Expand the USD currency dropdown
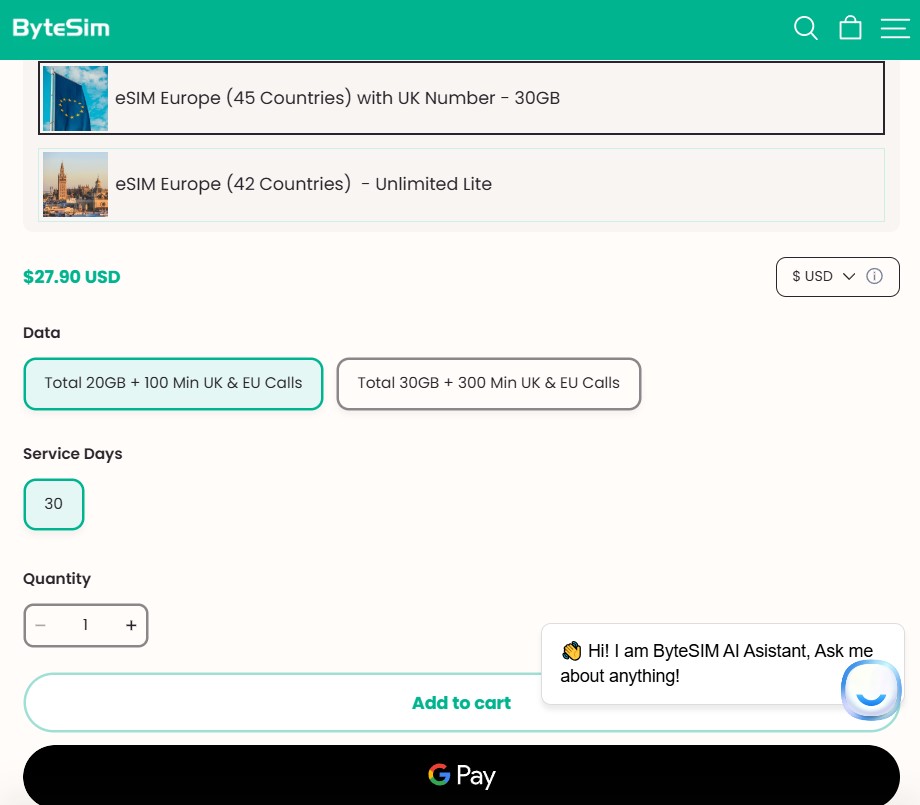Image resolution: width=920 pixels, height=805 pixels. tap(822, 276)
